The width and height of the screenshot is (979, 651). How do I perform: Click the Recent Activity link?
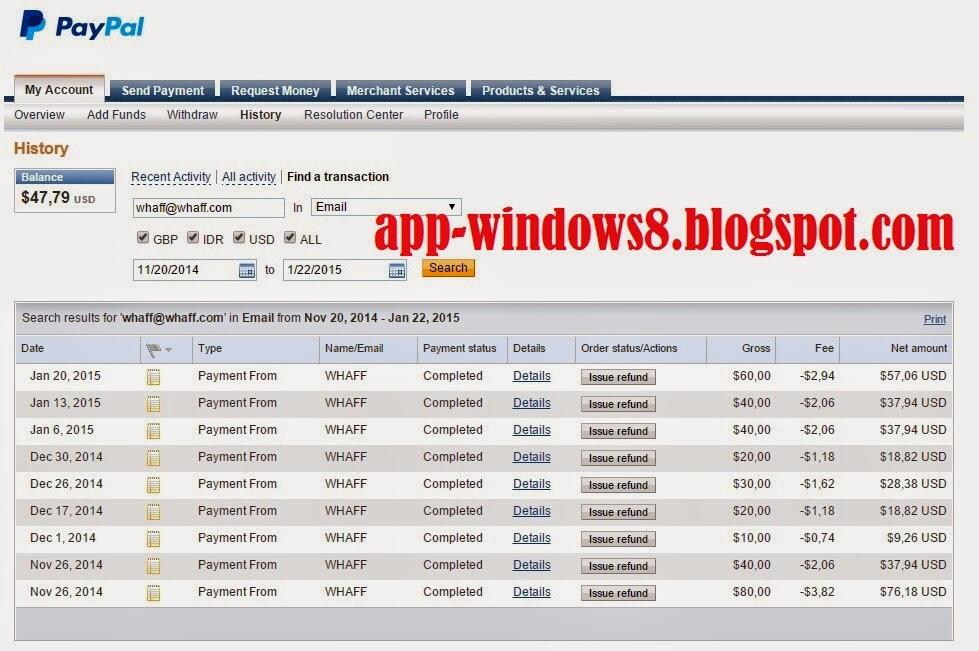(x=171, y=177)
